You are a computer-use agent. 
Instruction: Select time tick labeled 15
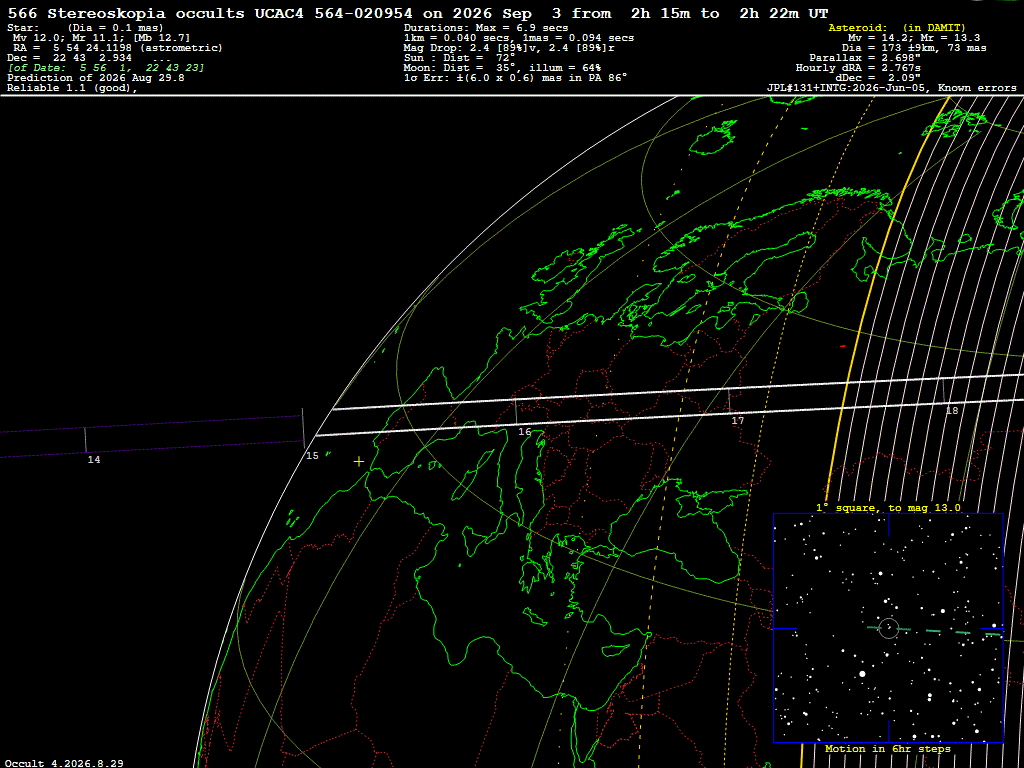point(312,455)
